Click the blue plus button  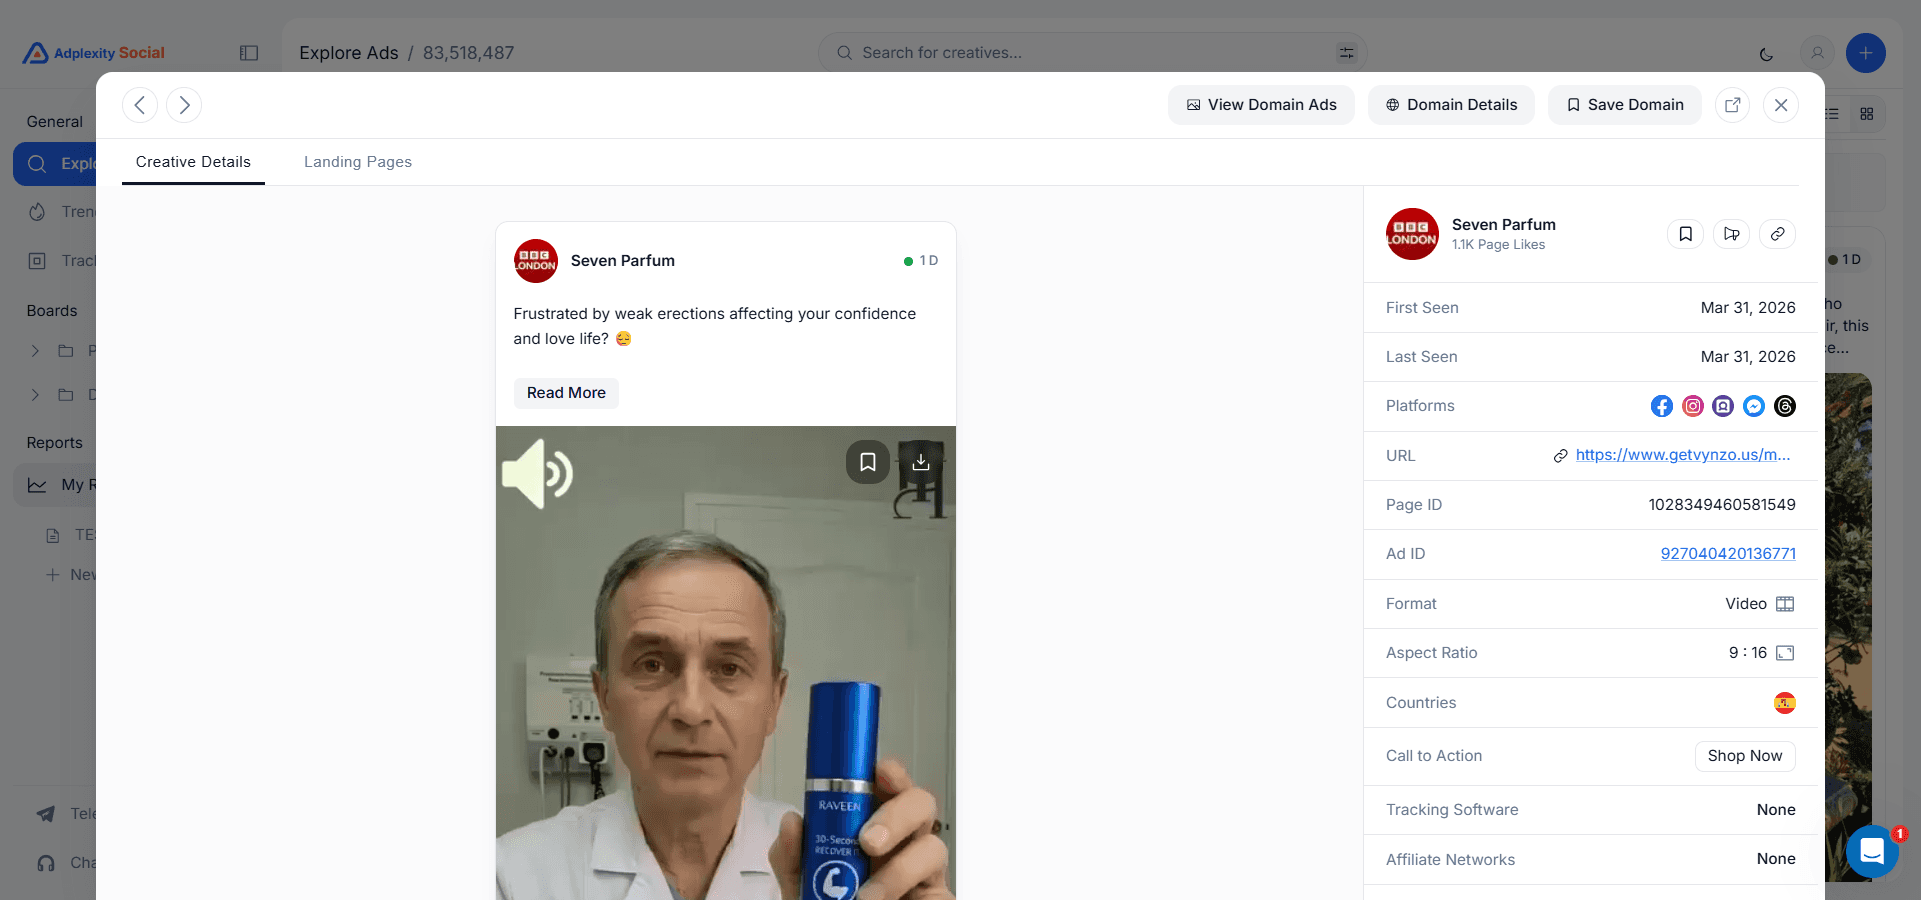click(x=1866, y=53)
